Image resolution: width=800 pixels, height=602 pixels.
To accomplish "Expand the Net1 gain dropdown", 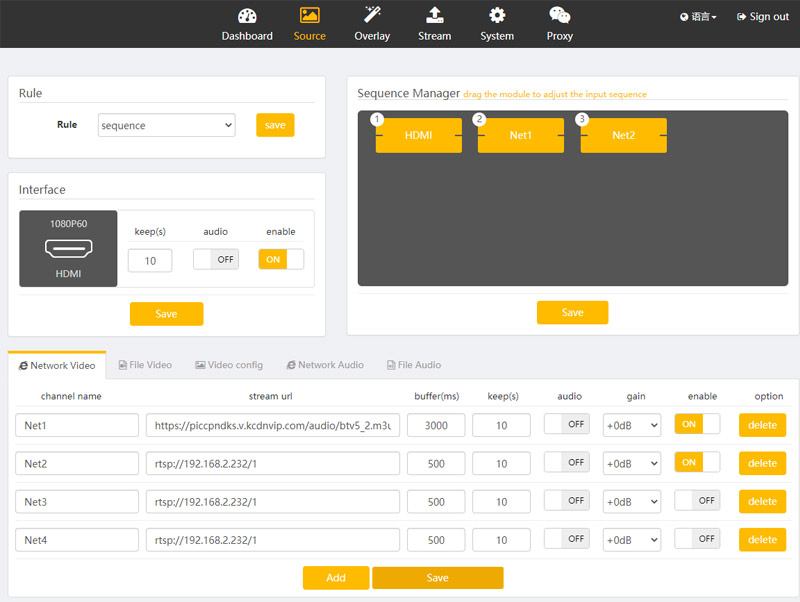I will coord(631,425).
